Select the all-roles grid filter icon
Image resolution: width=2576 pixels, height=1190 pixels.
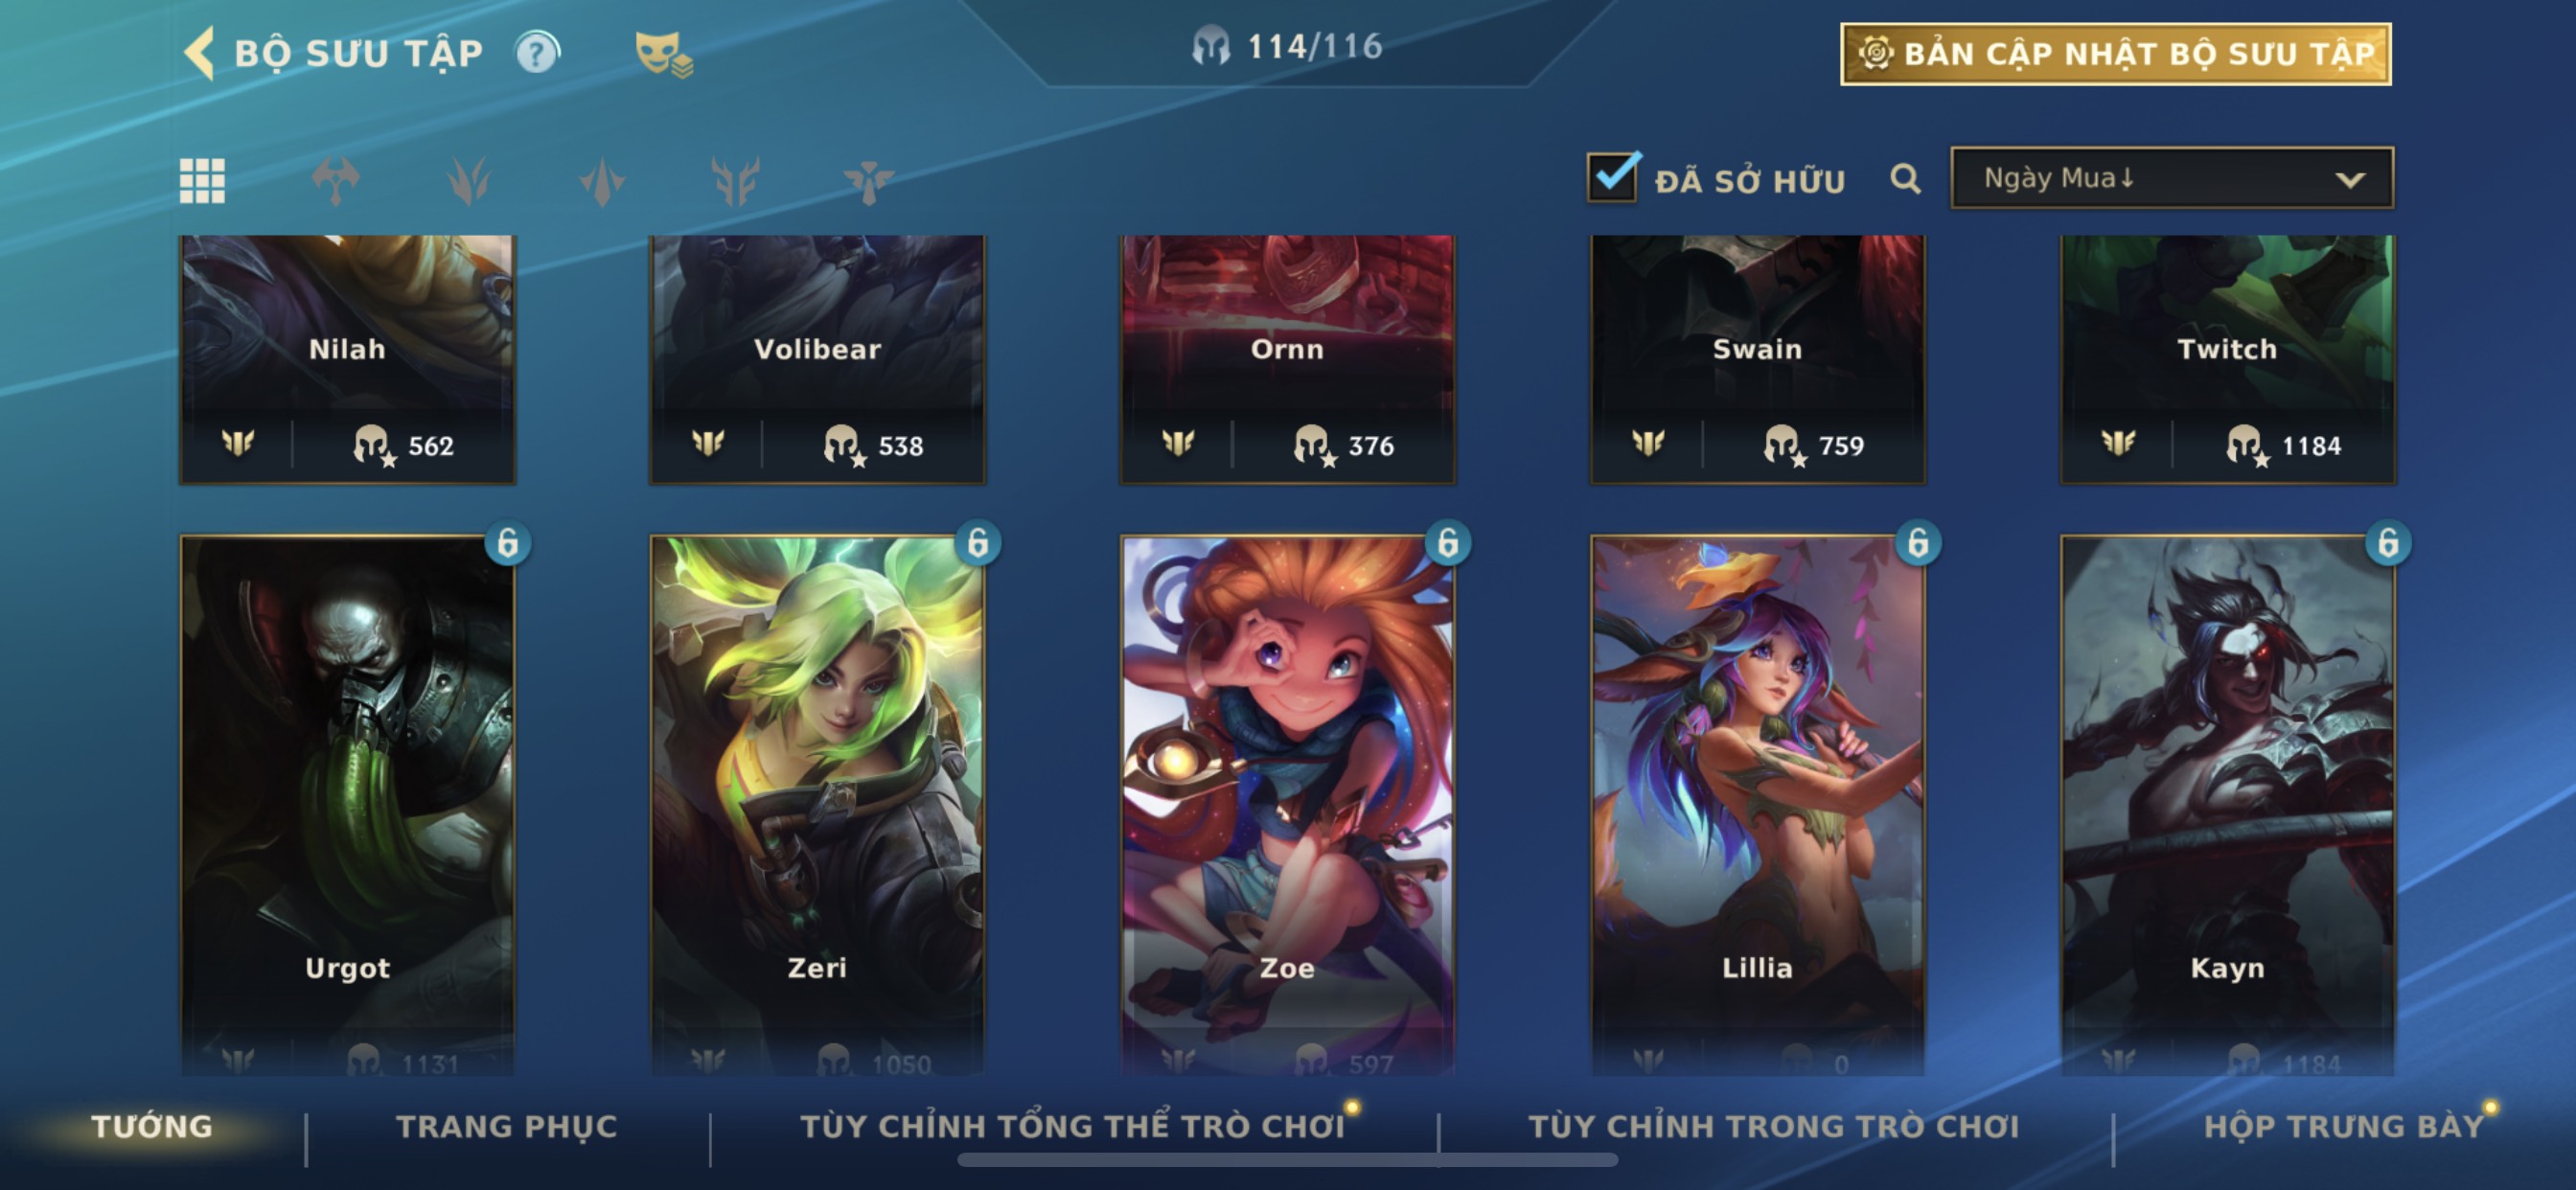202,181
